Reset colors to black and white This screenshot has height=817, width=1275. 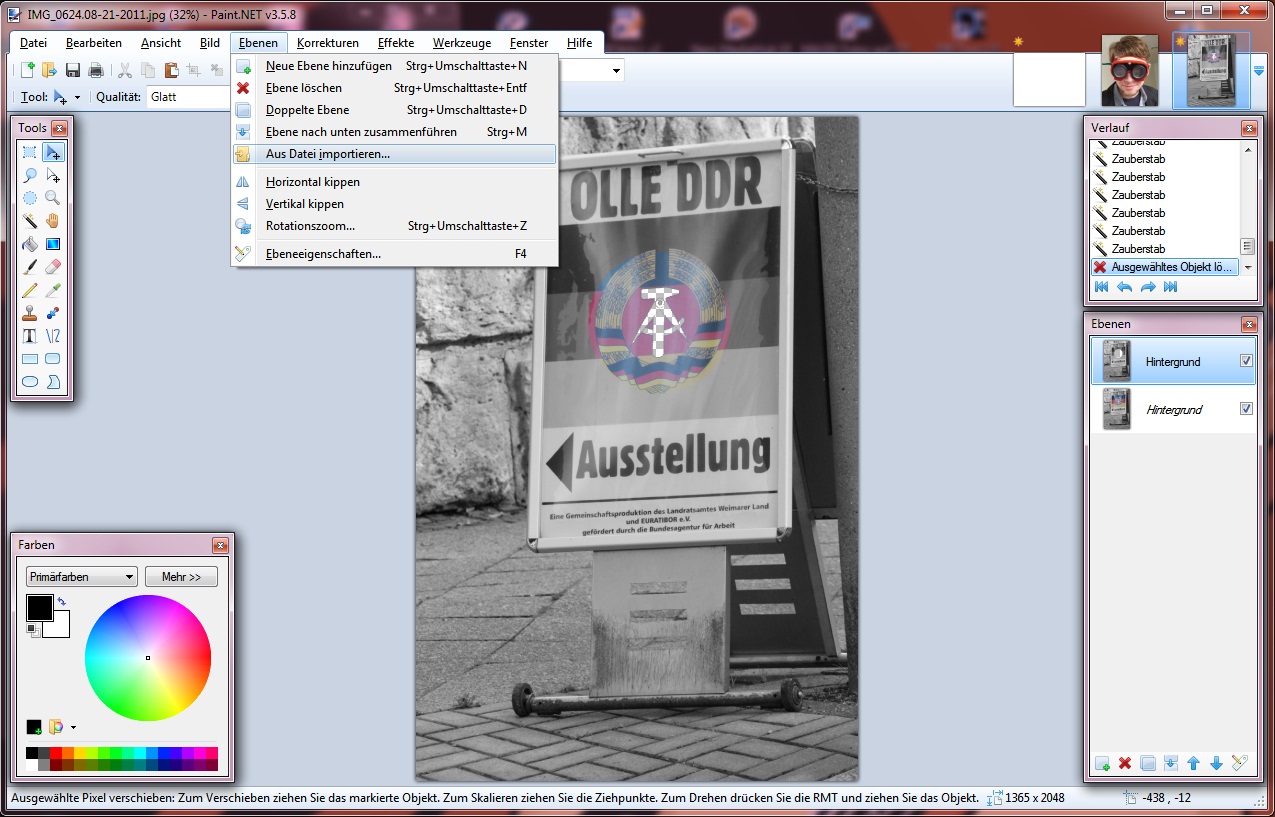[32, 629]
